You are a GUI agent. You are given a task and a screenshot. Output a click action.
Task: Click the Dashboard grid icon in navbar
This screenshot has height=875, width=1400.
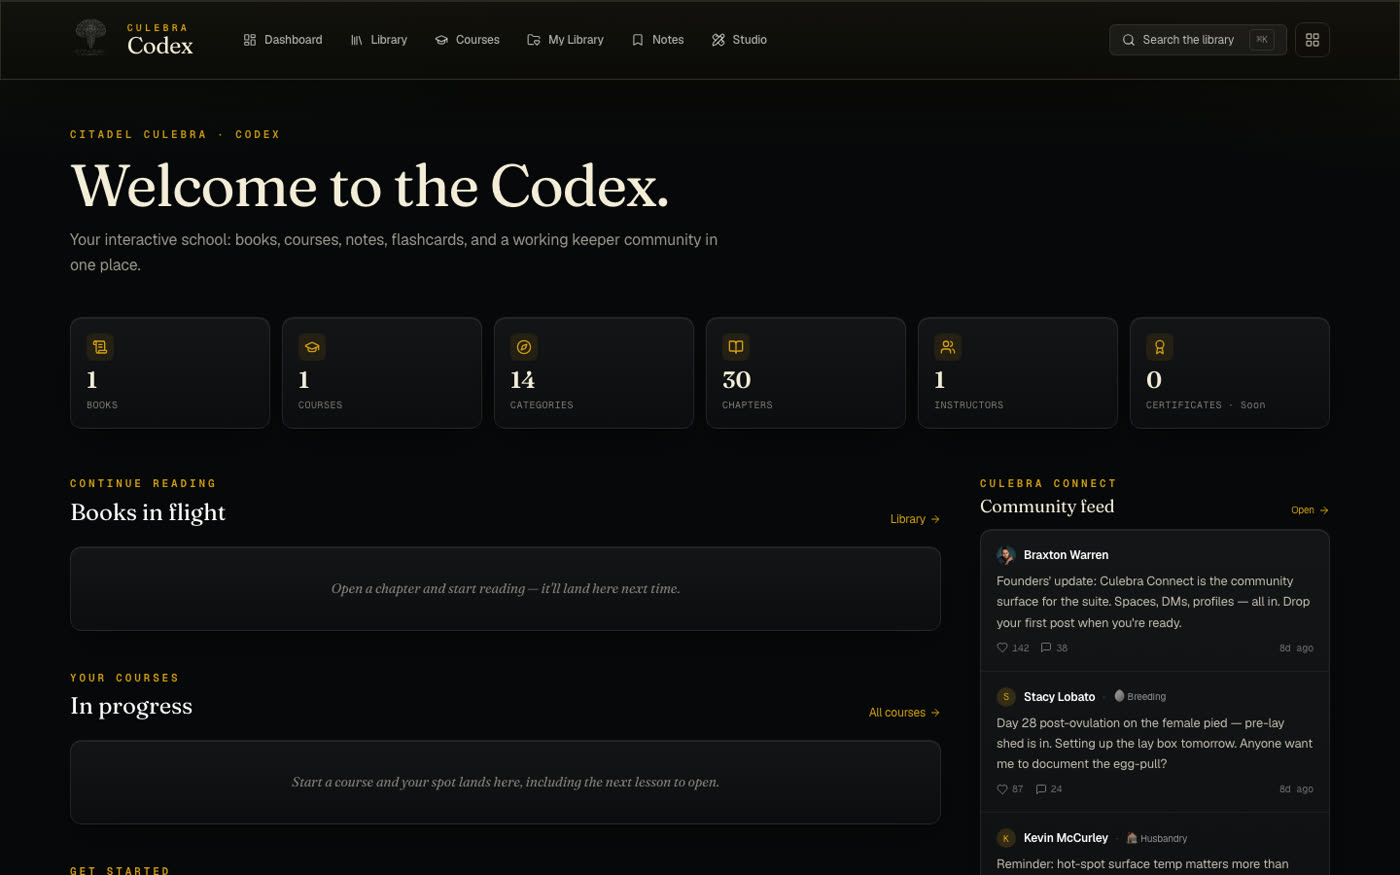pyautogui.click(x=250, y=40)
